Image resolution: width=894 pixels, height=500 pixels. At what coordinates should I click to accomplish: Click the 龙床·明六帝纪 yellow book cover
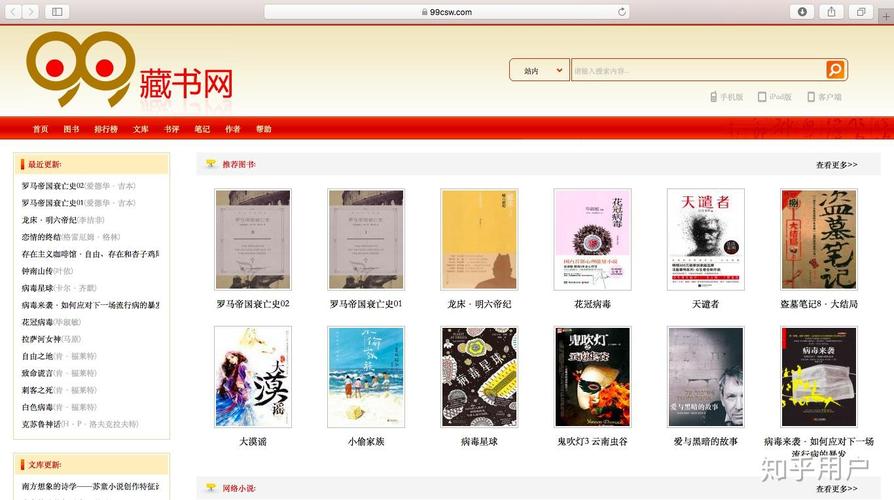[479, 239]
